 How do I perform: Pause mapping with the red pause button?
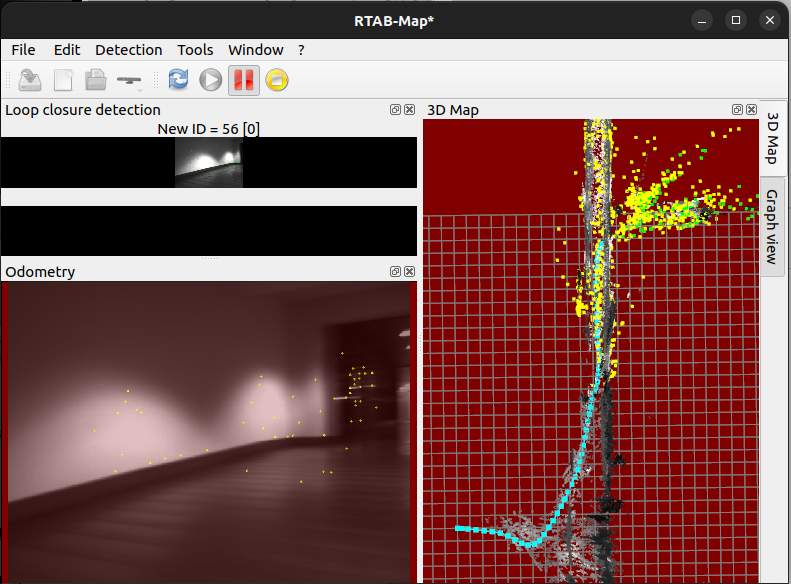[x=243, y=80]
